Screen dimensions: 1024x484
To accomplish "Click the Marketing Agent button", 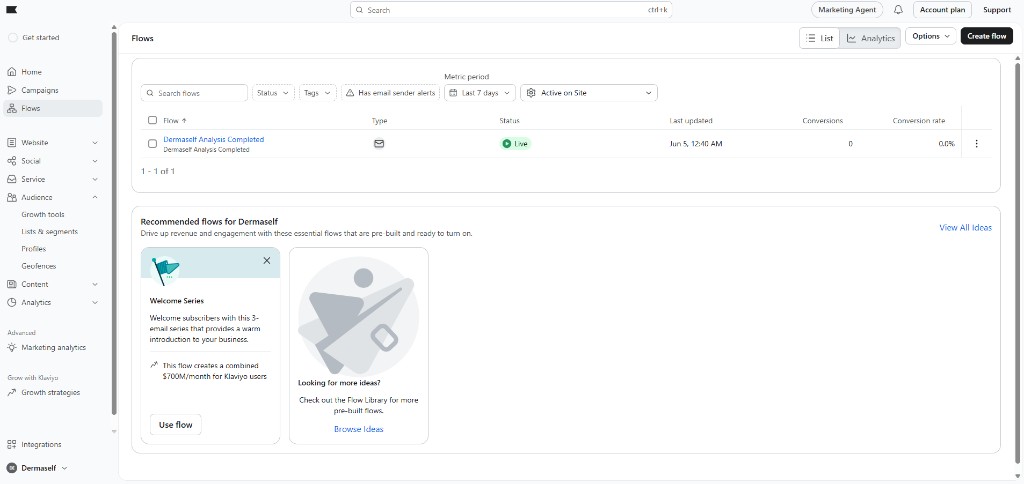I will pos(846,10).
